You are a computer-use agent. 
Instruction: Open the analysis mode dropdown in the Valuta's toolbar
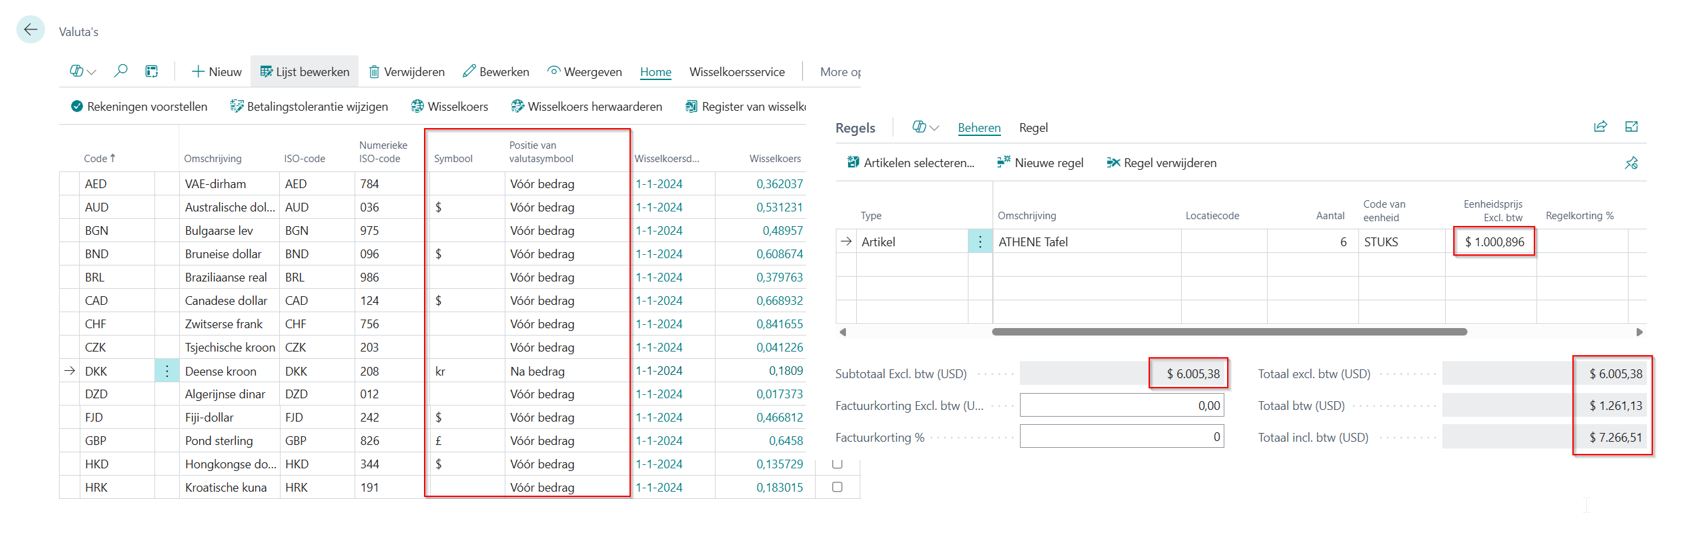coord(83,71)
